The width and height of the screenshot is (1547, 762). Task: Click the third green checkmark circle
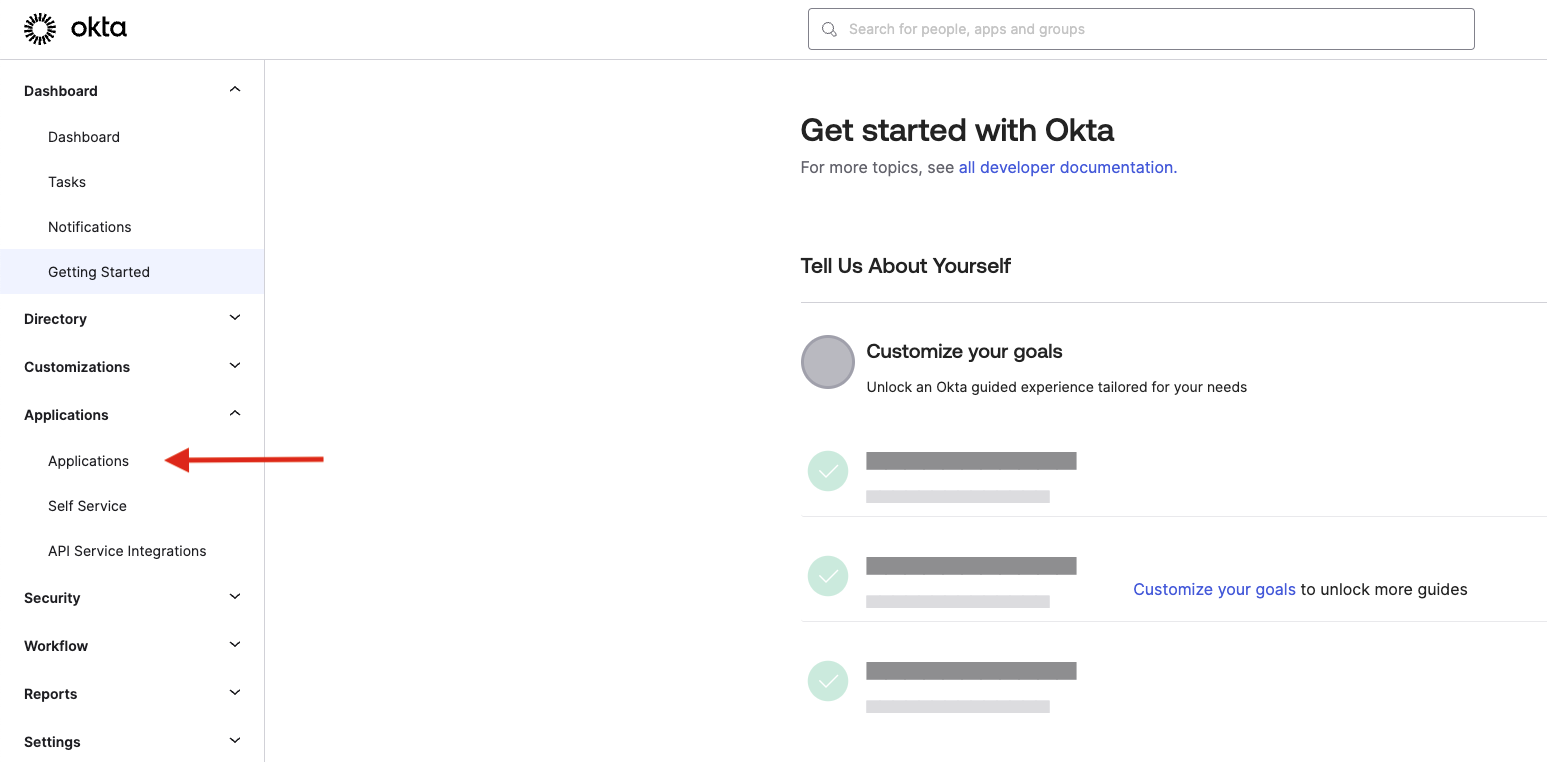pyautogui.click(x=828, y=681)
